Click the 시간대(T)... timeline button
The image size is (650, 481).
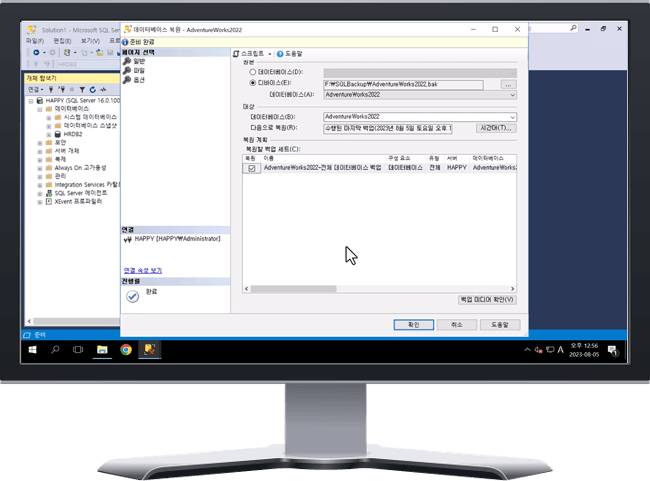pos(496,128)
